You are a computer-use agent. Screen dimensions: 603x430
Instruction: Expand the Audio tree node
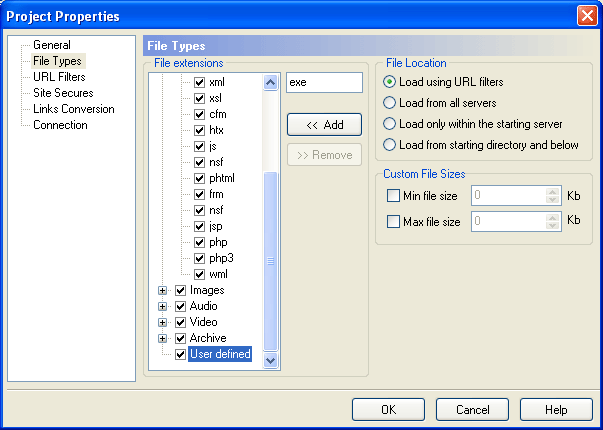click(162, 307)
